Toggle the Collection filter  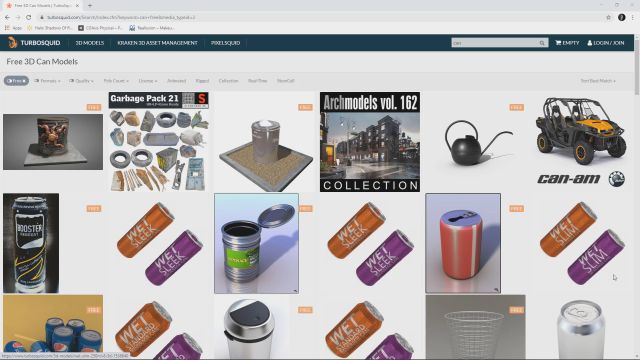click(228, 81)
